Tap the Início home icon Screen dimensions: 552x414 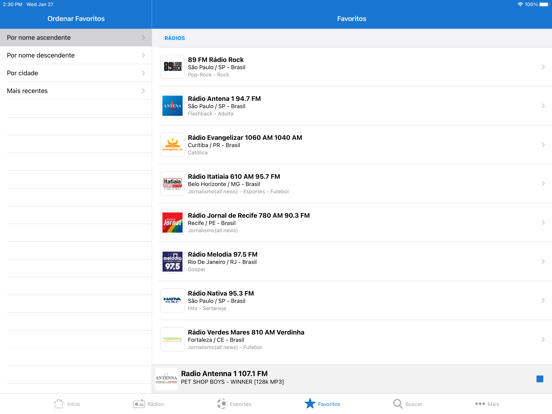point(58,404)
